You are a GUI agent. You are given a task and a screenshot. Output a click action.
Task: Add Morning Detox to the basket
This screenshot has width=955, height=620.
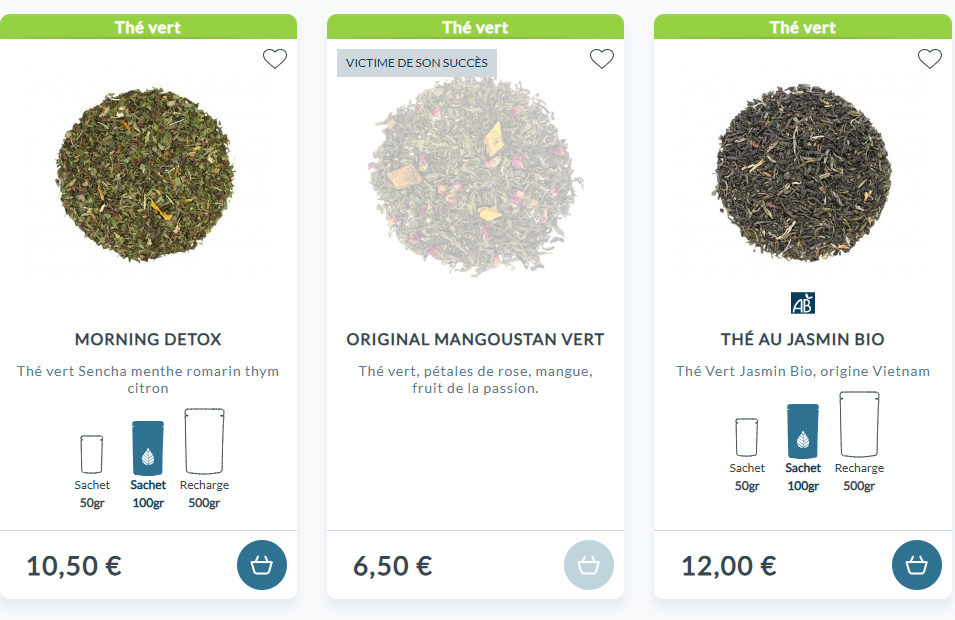click(261, 565)
